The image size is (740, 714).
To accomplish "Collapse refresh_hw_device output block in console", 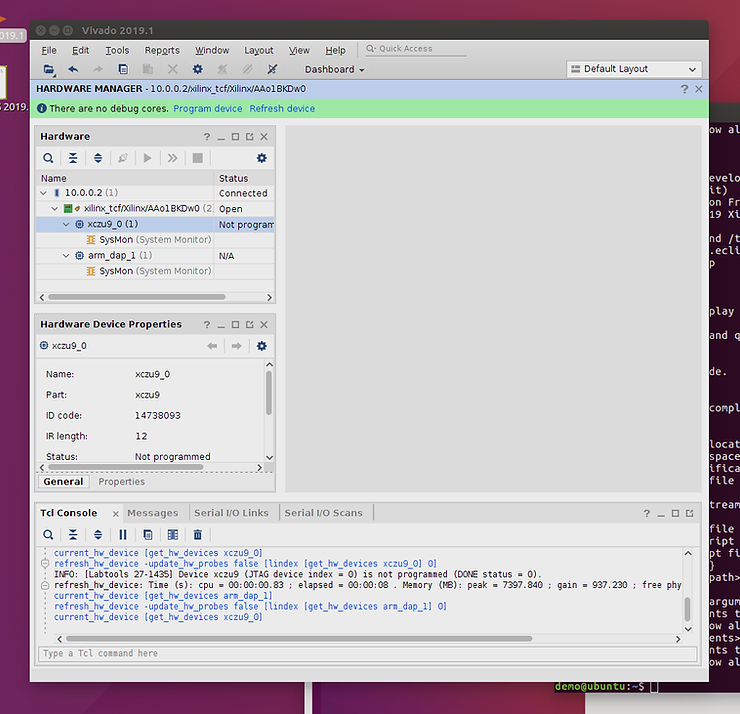I will [x=45, y=563].
